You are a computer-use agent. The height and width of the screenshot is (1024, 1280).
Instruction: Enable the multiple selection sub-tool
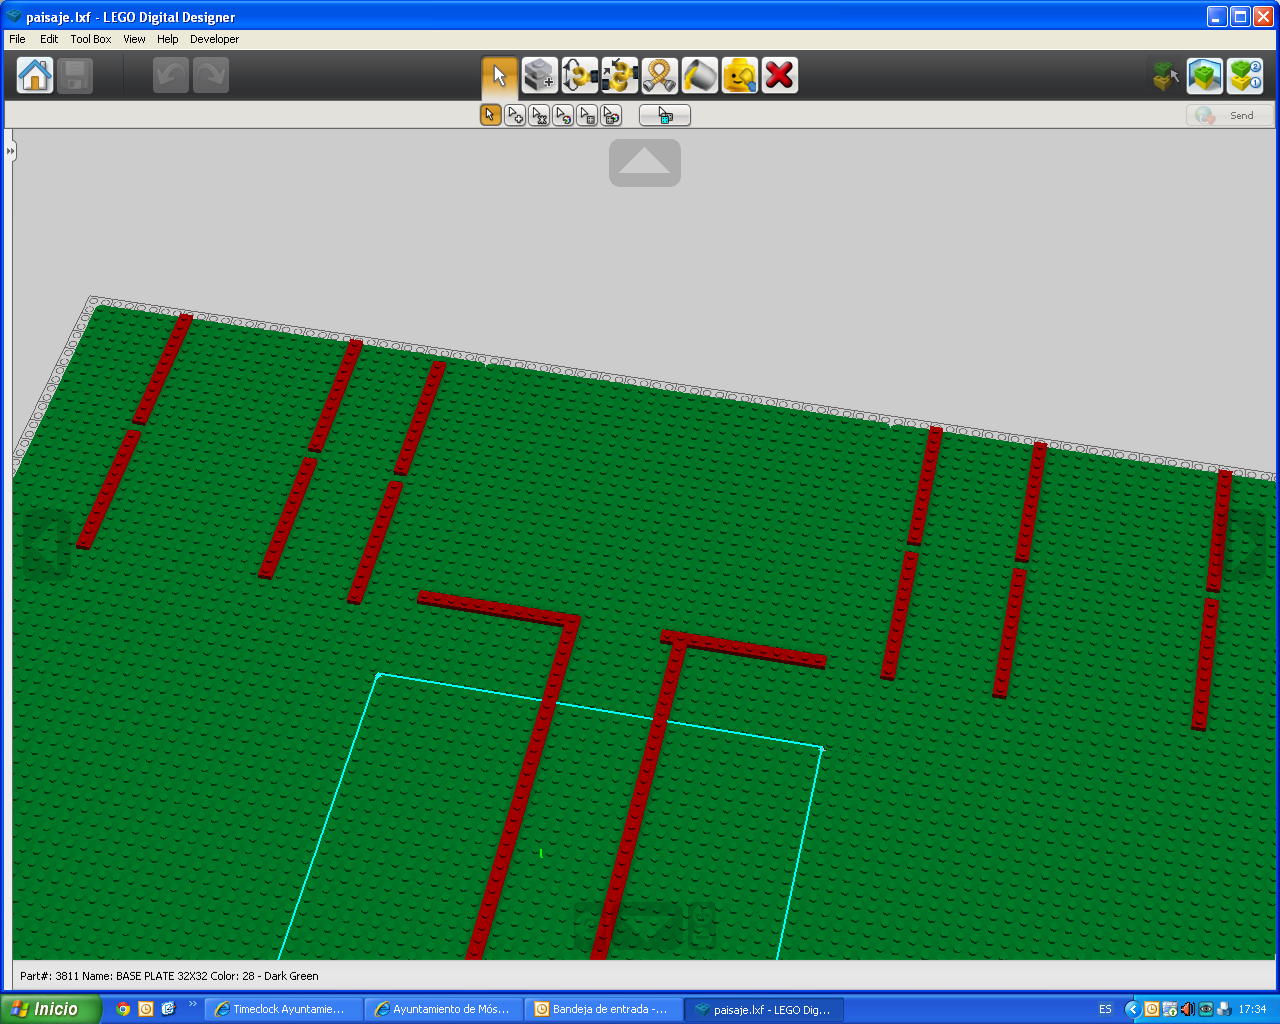coord(515,115)
